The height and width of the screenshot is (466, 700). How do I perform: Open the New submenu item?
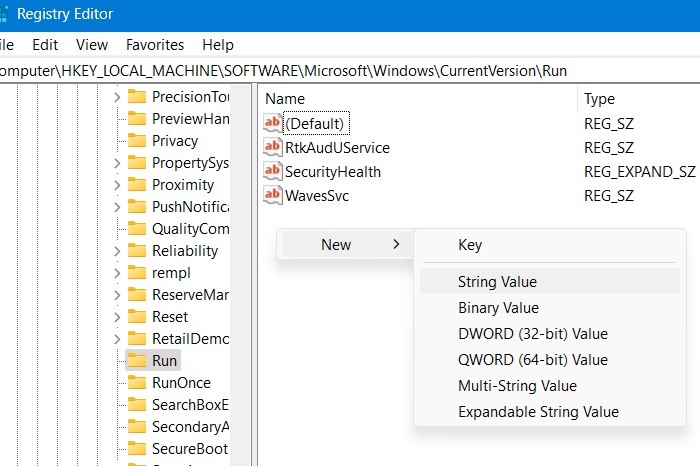click(x=347, y=245)
